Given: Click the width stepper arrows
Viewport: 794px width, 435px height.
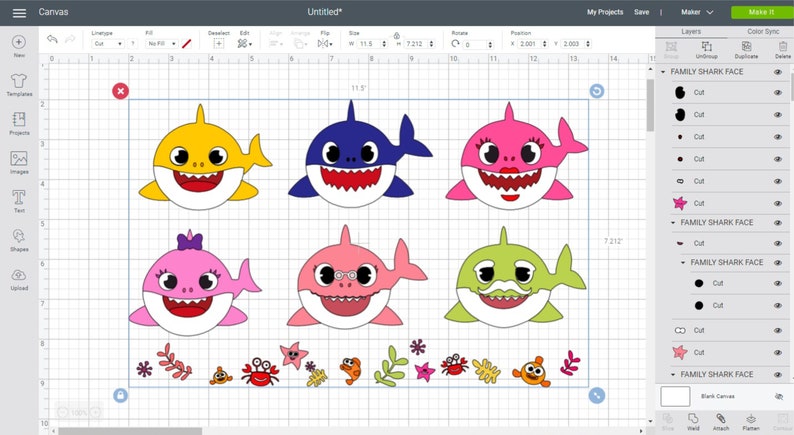Looking at the screenshot, I should point(384,44).
